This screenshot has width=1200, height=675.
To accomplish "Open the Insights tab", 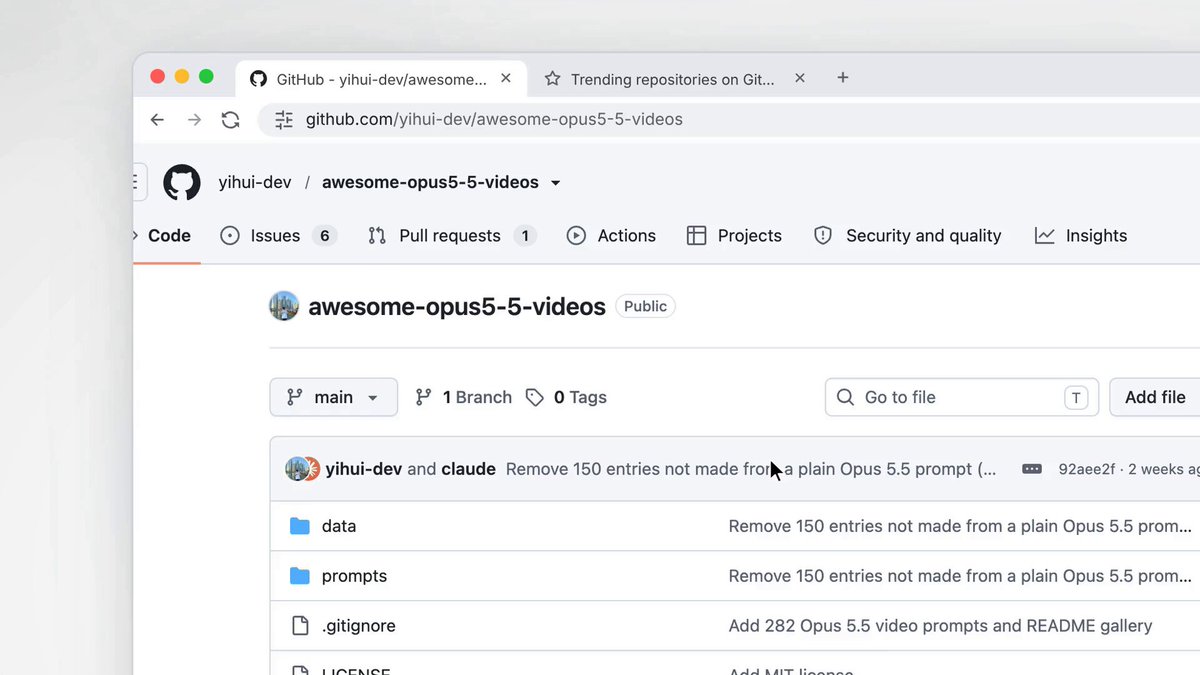I will (x=1081, y=236).
